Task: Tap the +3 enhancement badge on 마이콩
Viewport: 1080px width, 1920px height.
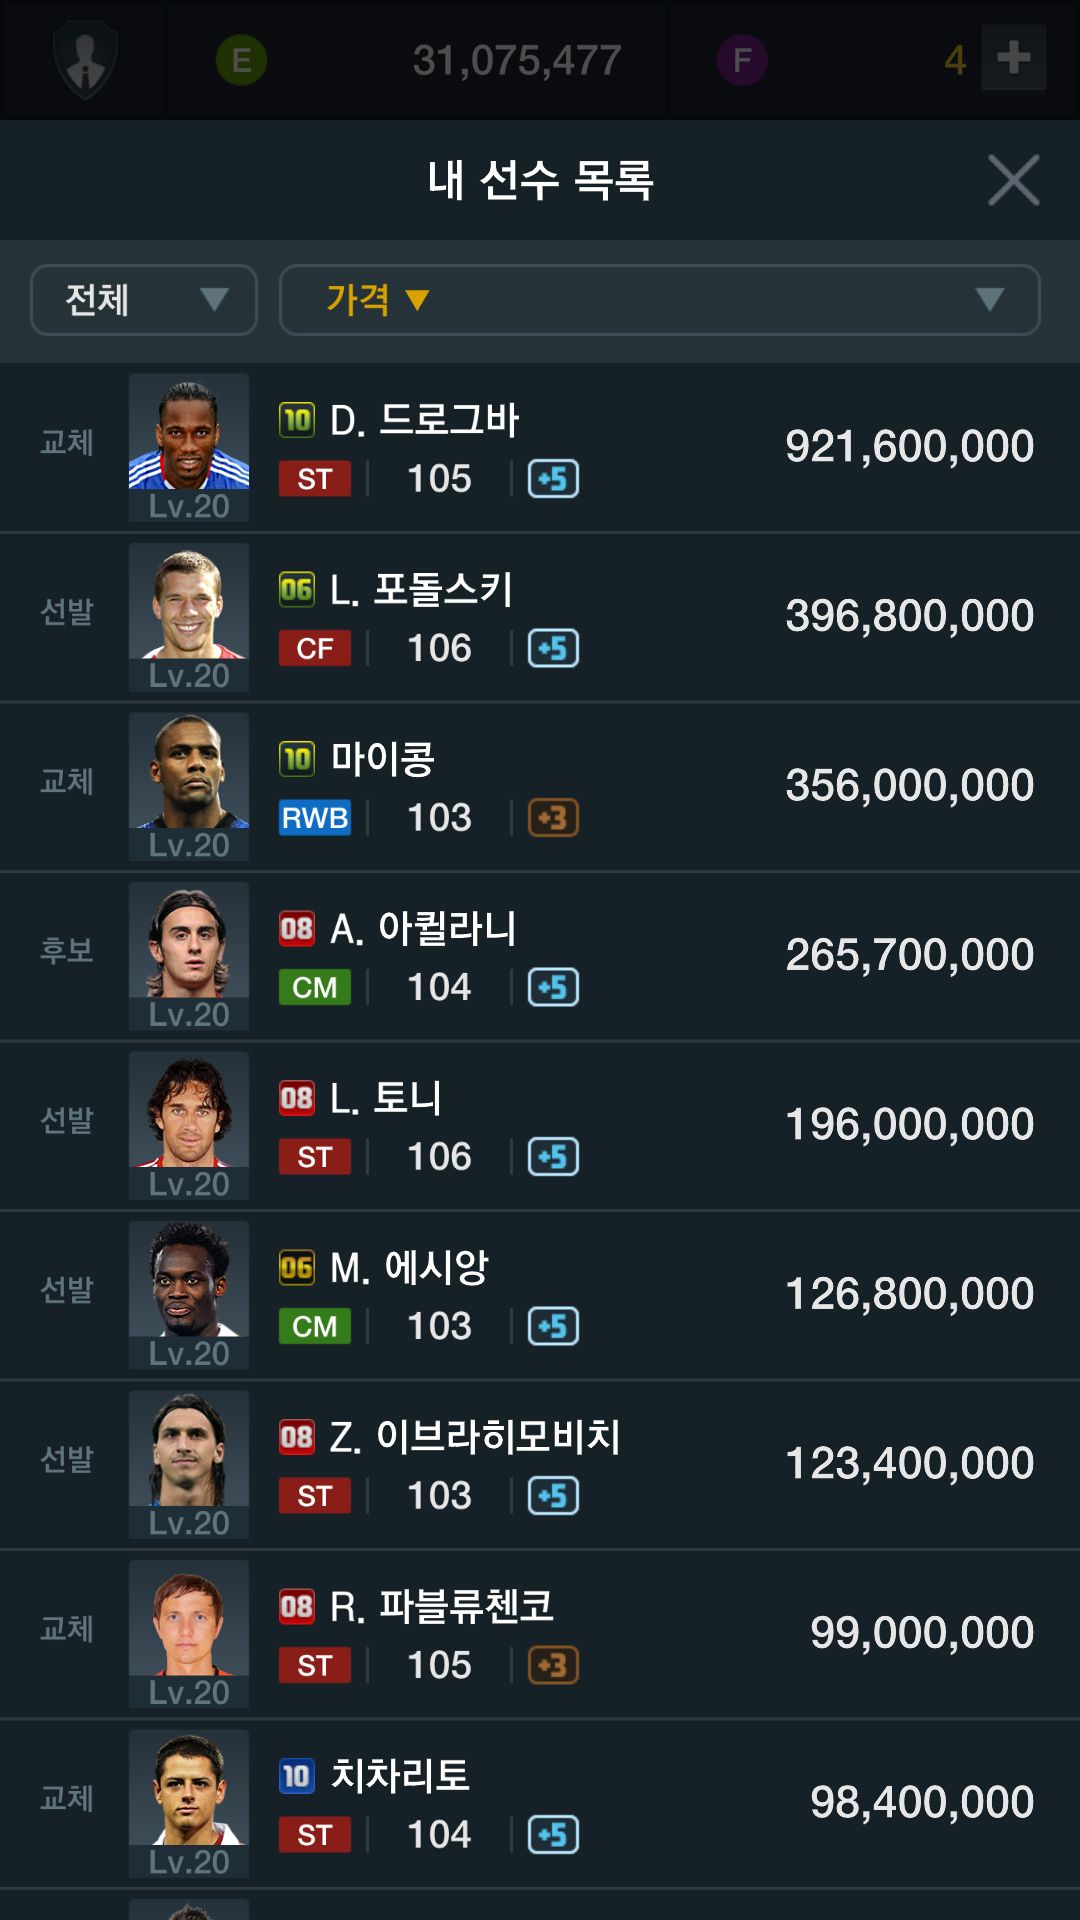Action: pos(553,818)
